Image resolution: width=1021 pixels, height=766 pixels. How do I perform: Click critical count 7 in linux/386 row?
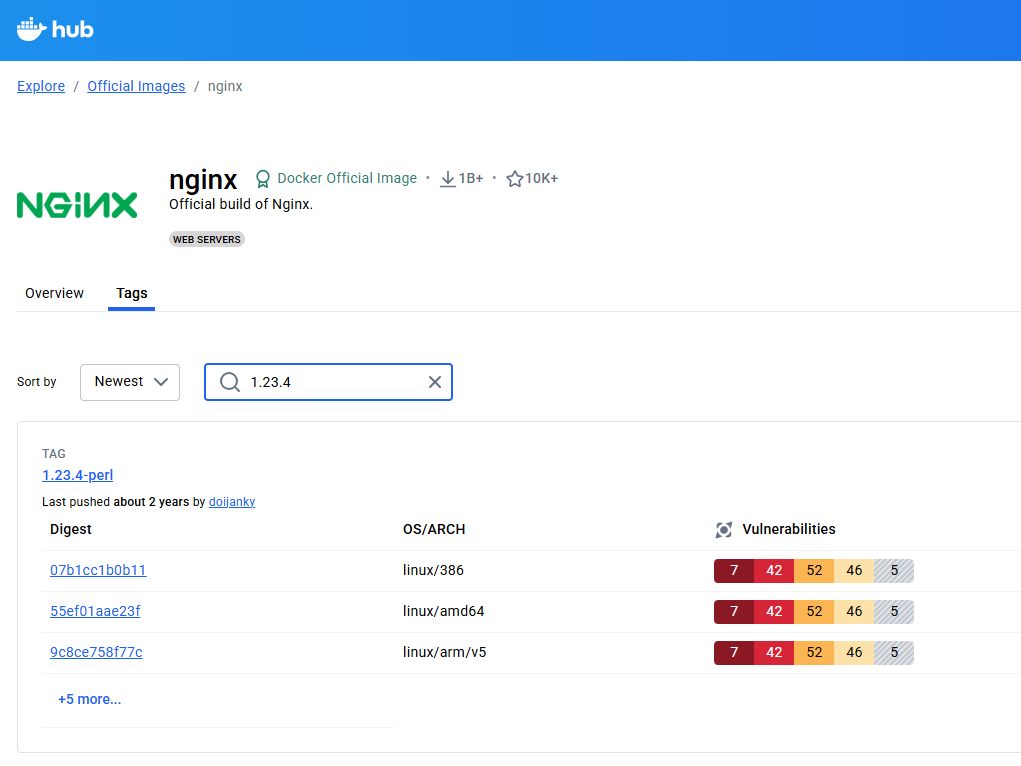click(734, 571)
